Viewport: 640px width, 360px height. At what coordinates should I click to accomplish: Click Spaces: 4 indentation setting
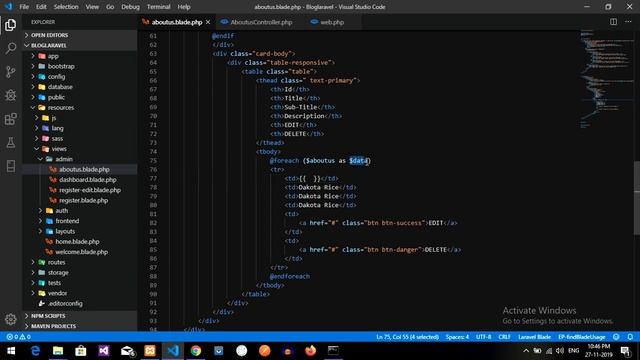457,337
